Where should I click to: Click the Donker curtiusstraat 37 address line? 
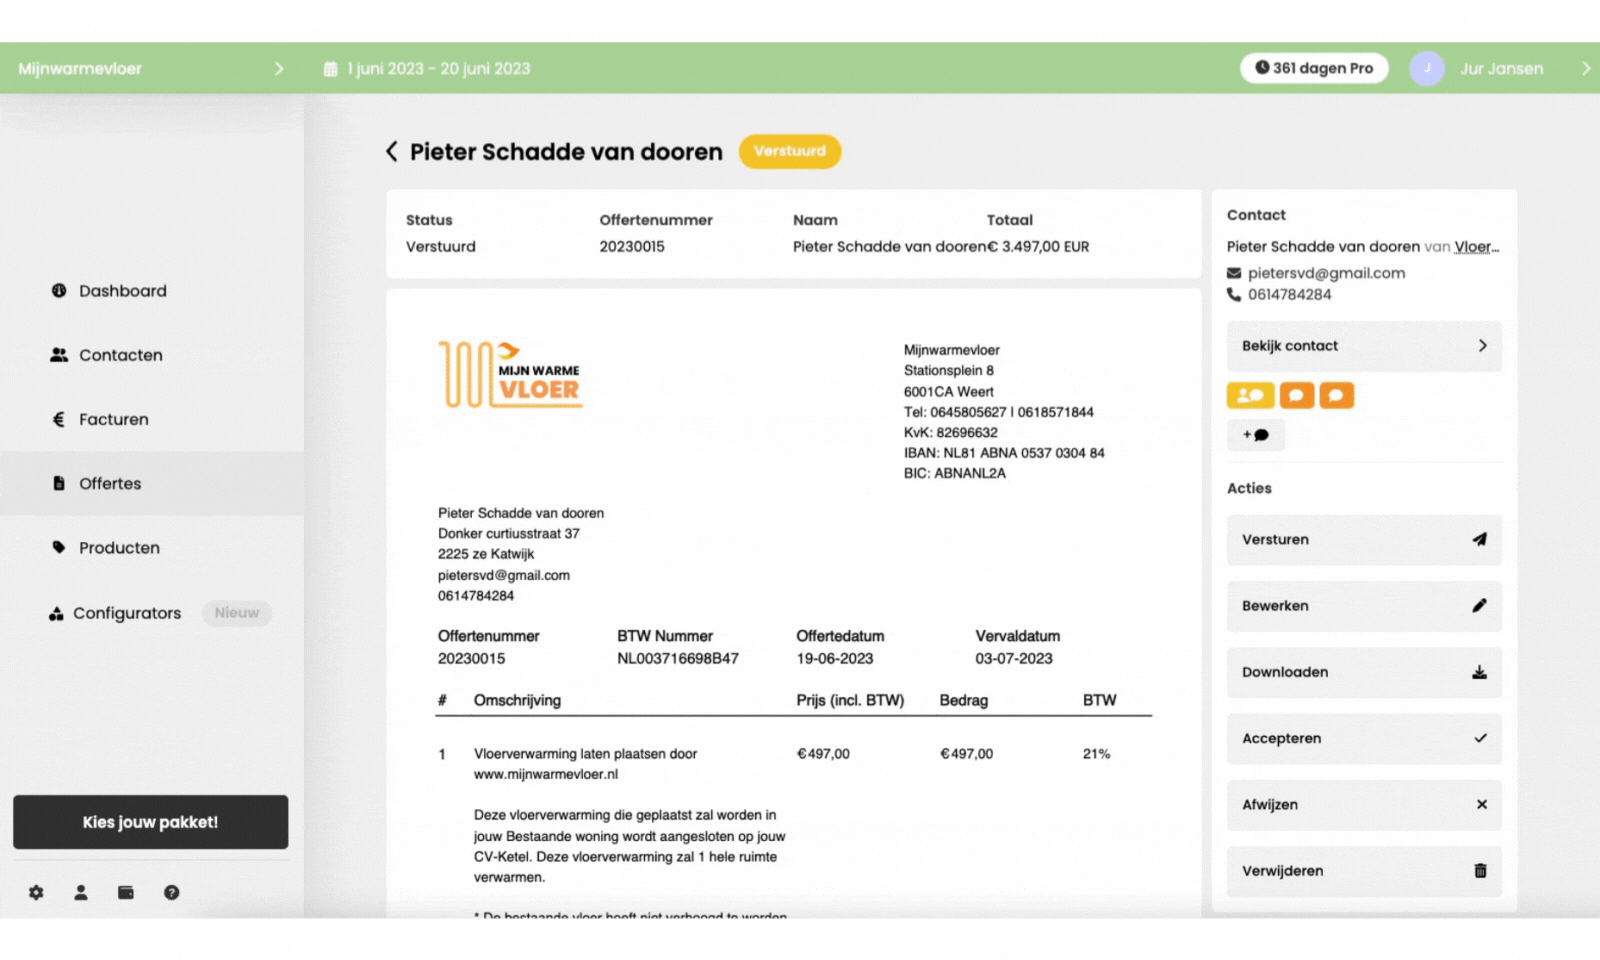509,533
